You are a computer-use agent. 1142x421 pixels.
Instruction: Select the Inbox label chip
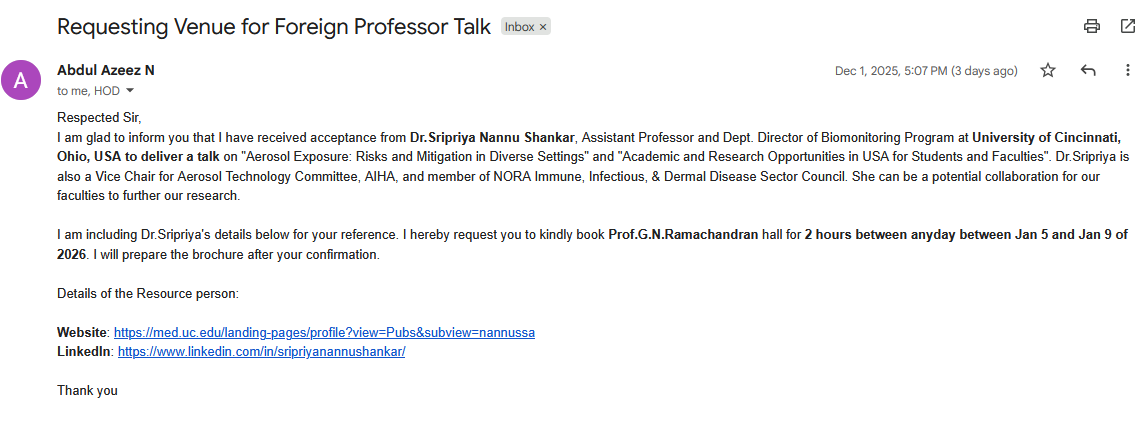[x=520, y=27]
